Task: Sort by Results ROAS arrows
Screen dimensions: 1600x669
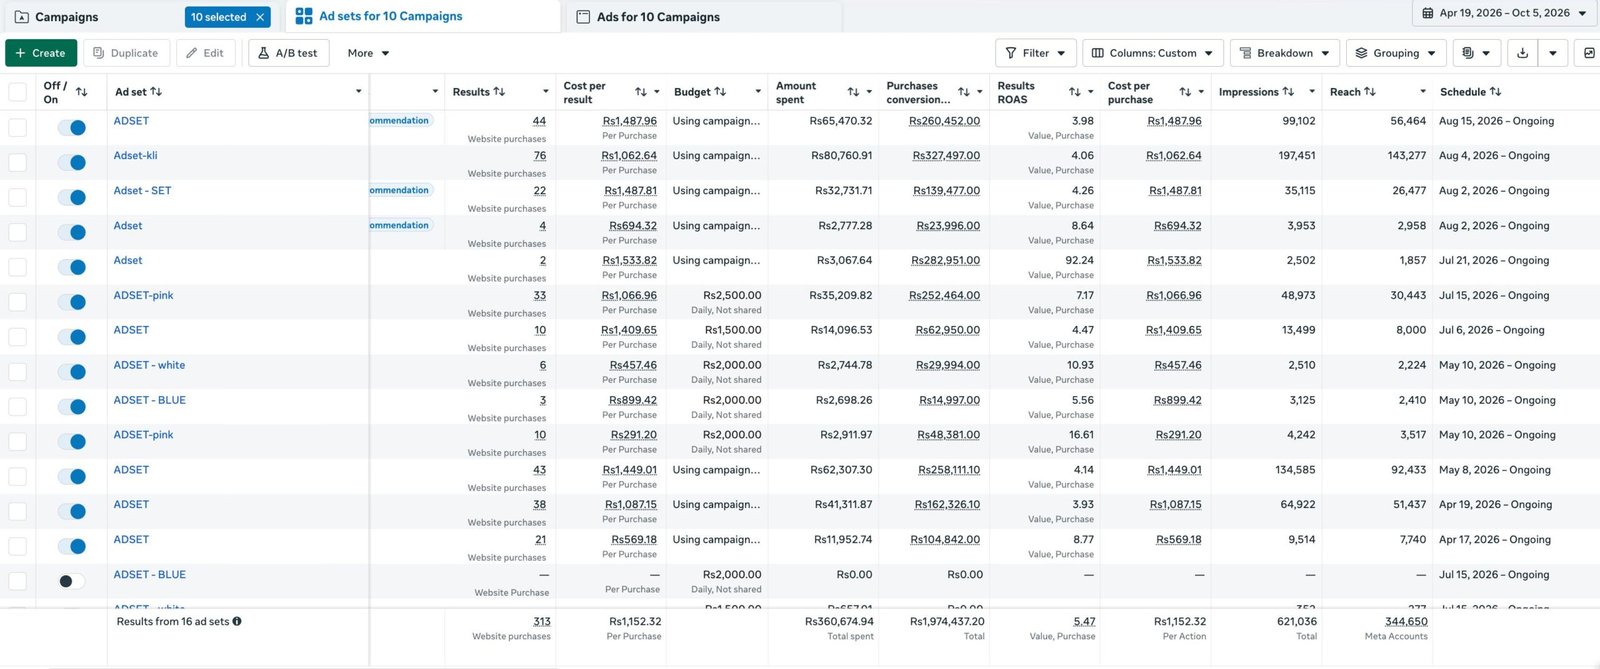Action: (1075, 92)
